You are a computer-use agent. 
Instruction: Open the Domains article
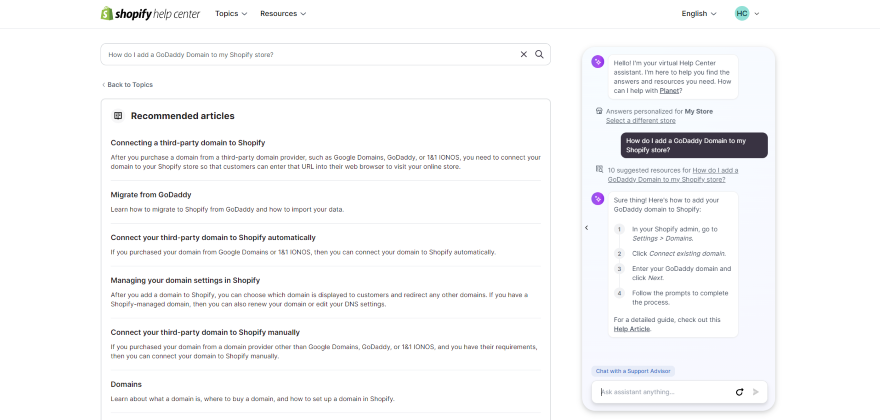coord(126,385)
